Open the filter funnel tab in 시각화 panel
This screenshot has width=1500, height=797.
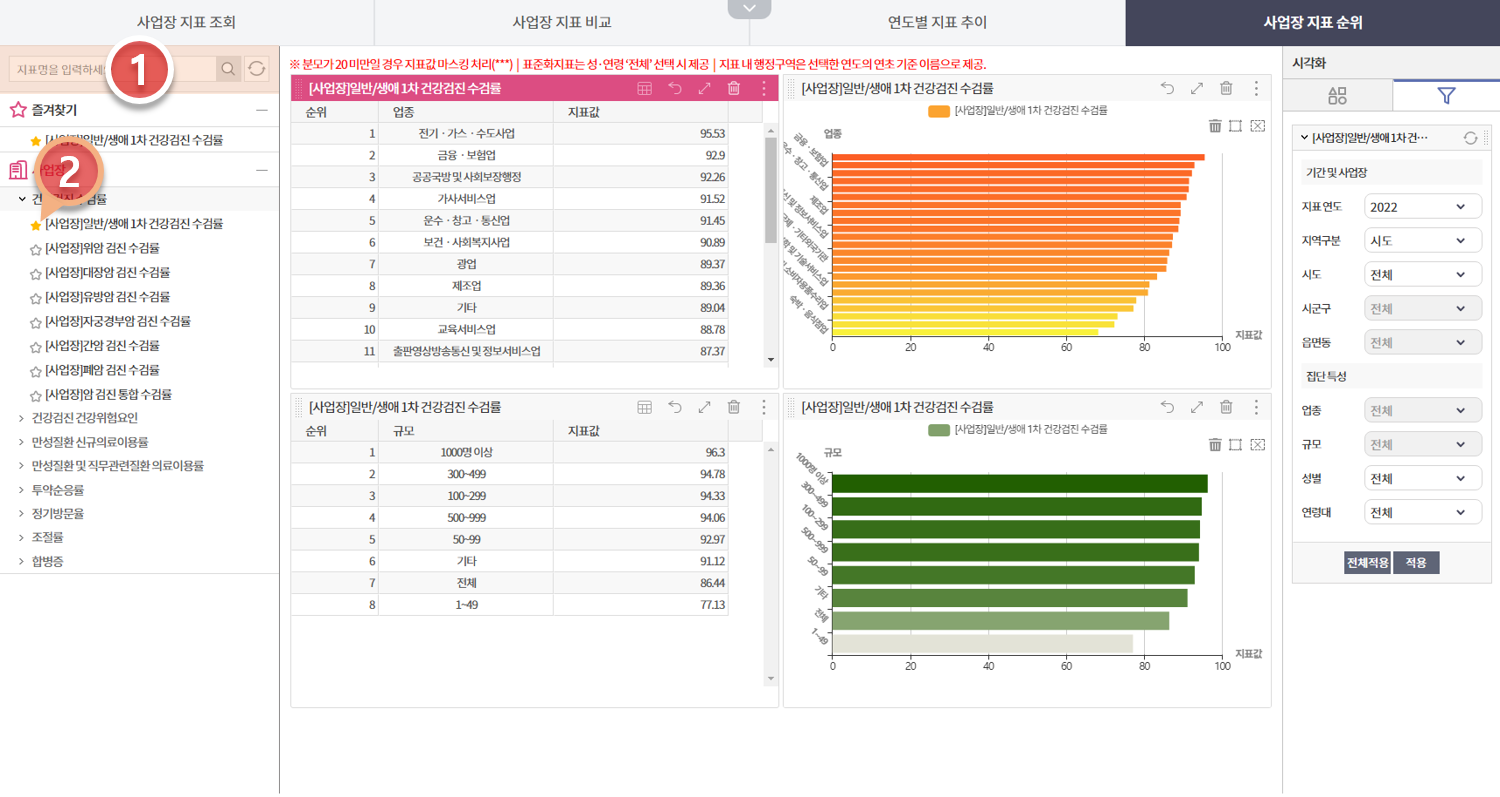click(1446, 96)
